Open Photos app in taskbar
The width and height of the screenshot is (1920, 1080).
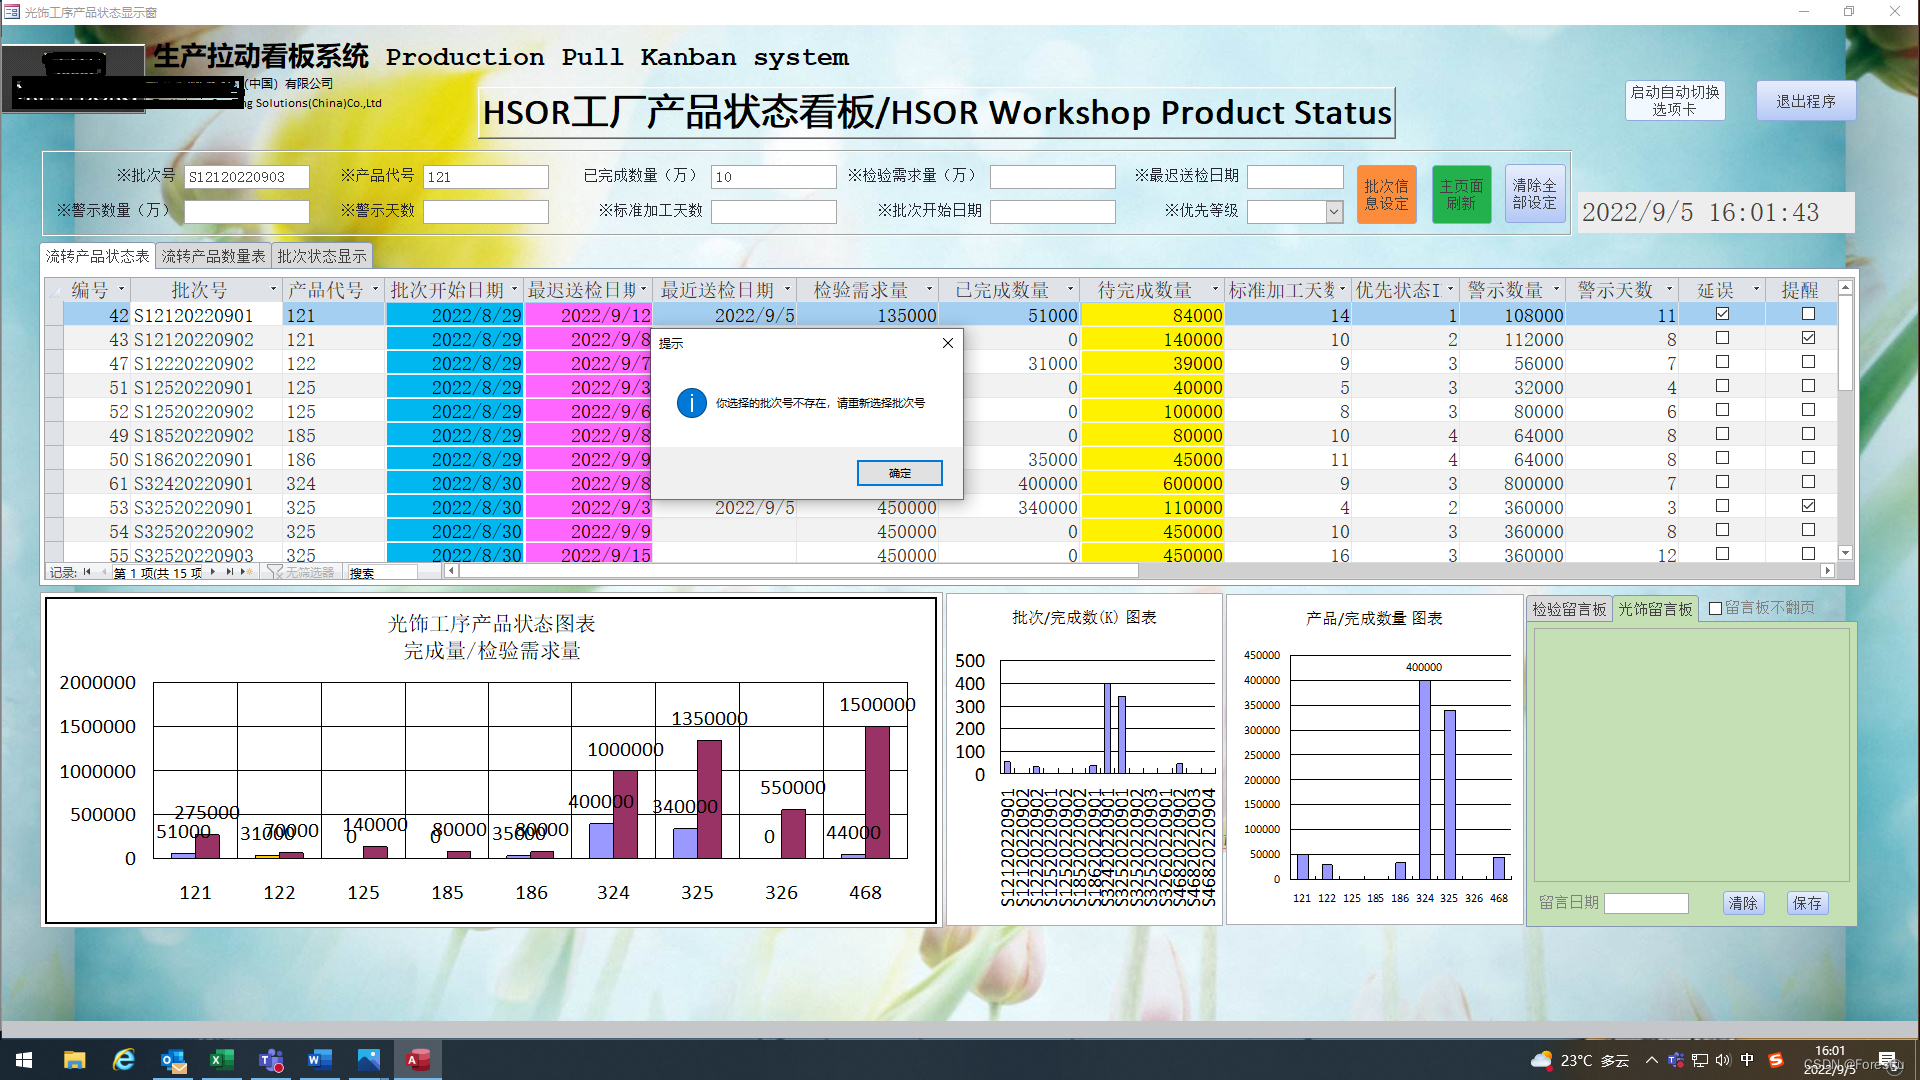click(x=368, y=1060)
